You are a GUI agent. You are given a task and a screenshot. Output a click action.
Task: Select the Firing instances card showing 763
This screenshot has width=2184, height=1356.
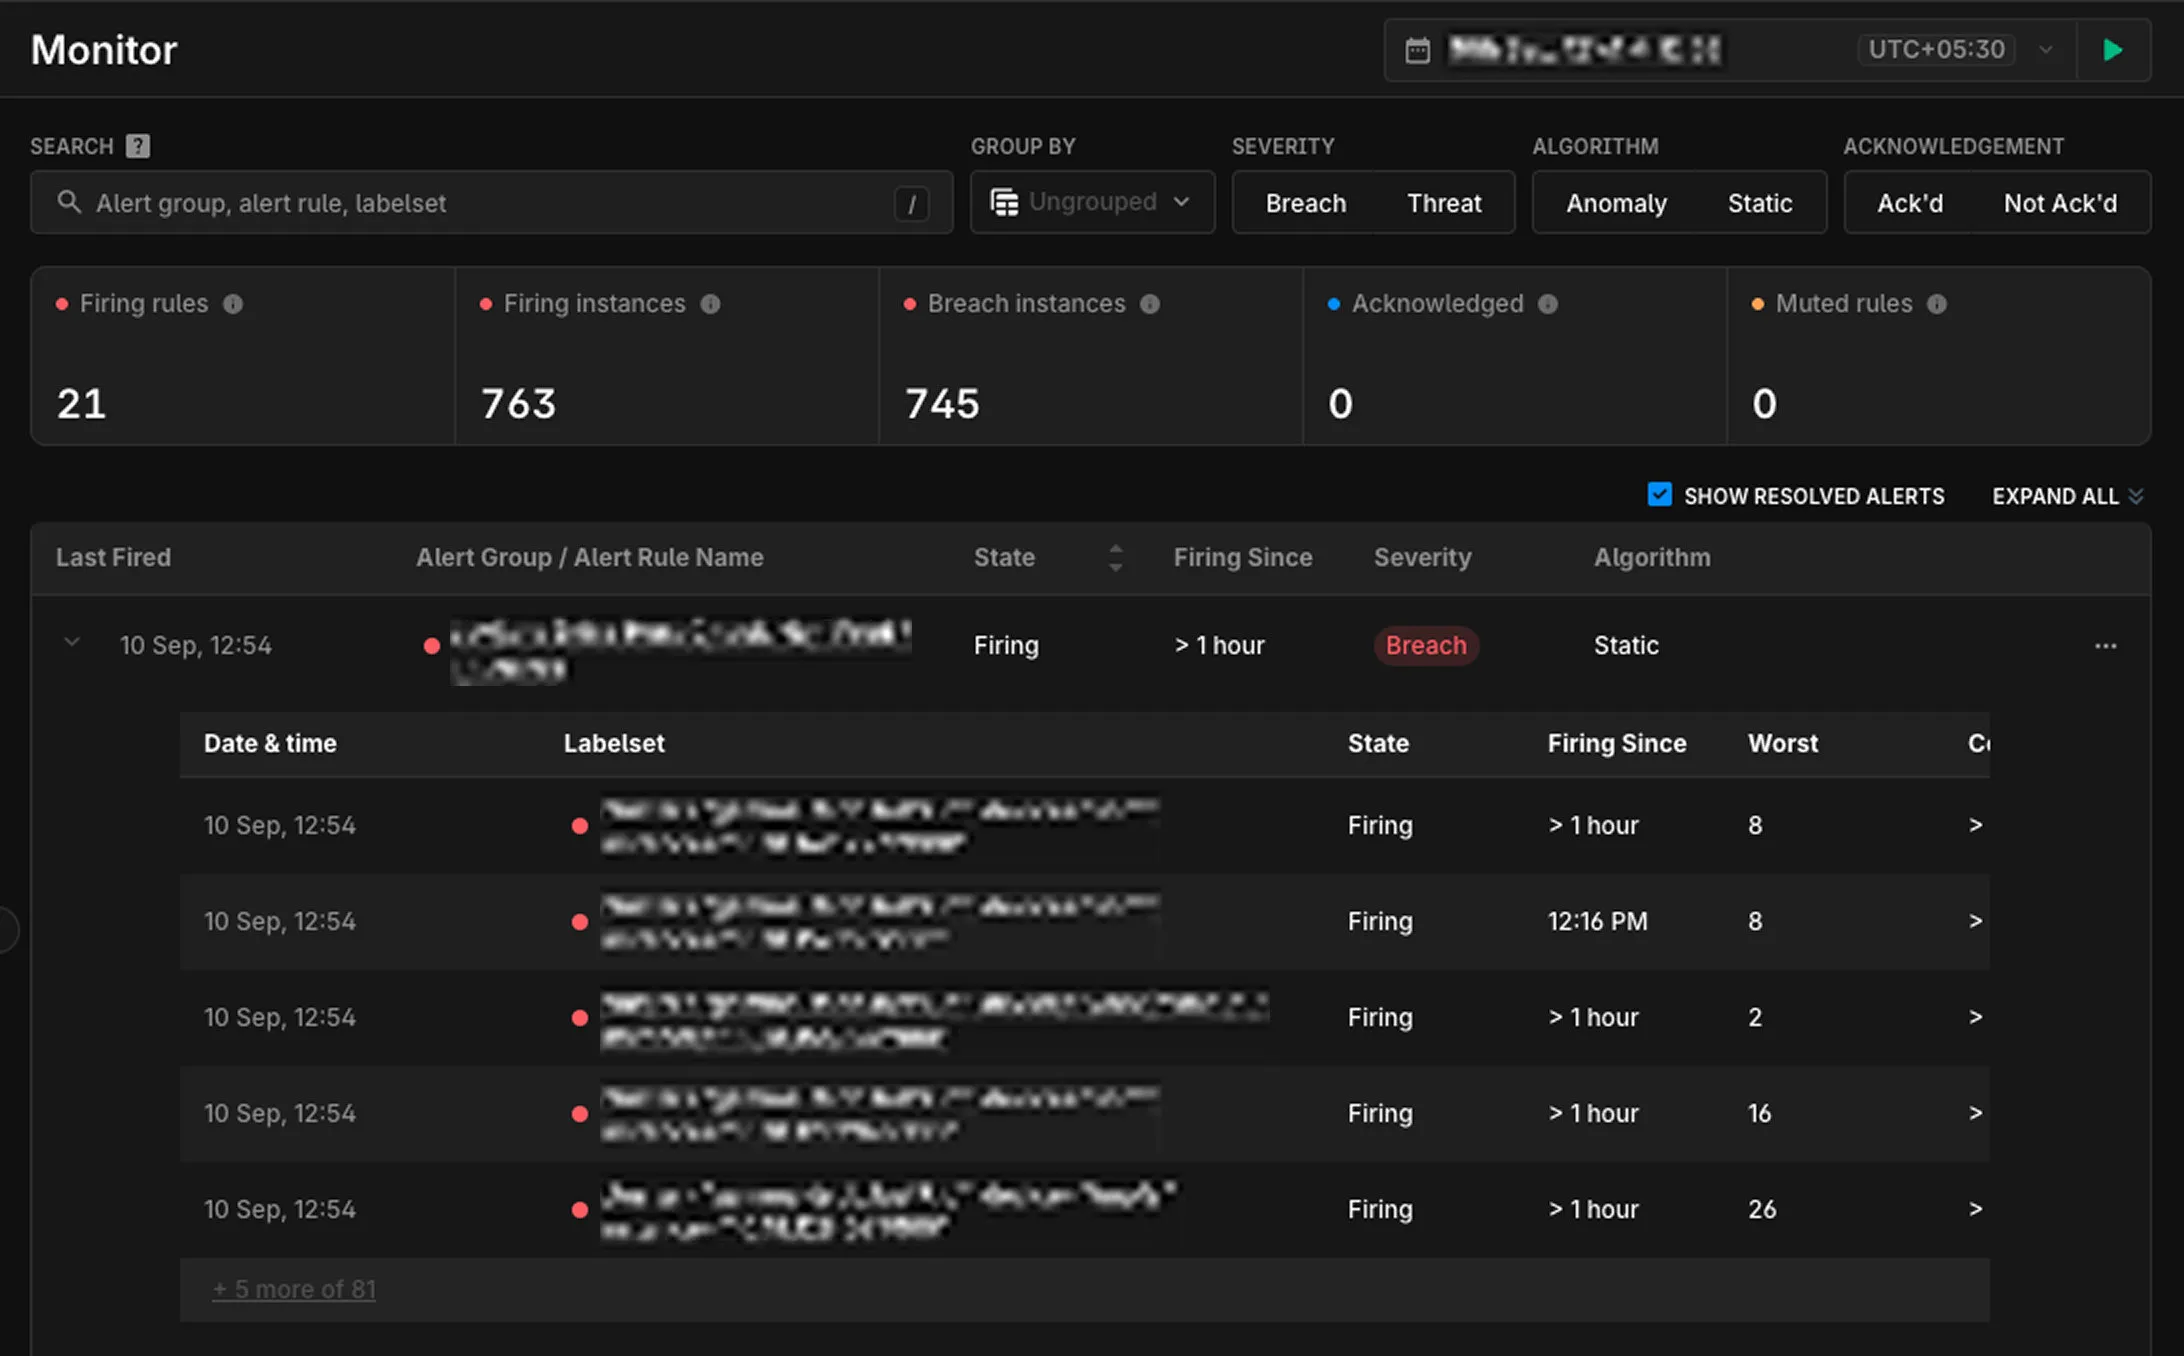pos(667,356)
